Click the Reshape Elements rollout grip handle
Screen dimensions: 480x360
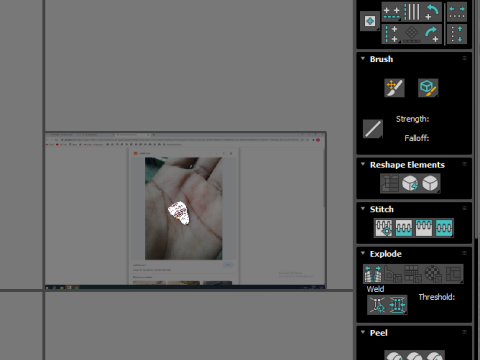click(464, 164)
